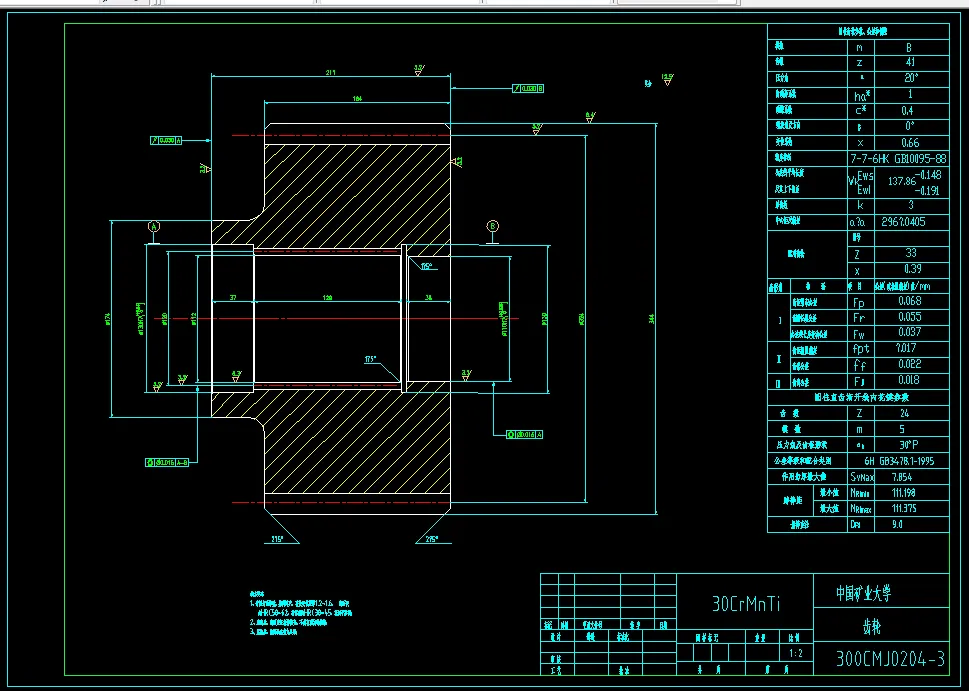The image size is (969, 691).
Task: Click the 0.018 tolerance value
Action: [x=910, y=380]
